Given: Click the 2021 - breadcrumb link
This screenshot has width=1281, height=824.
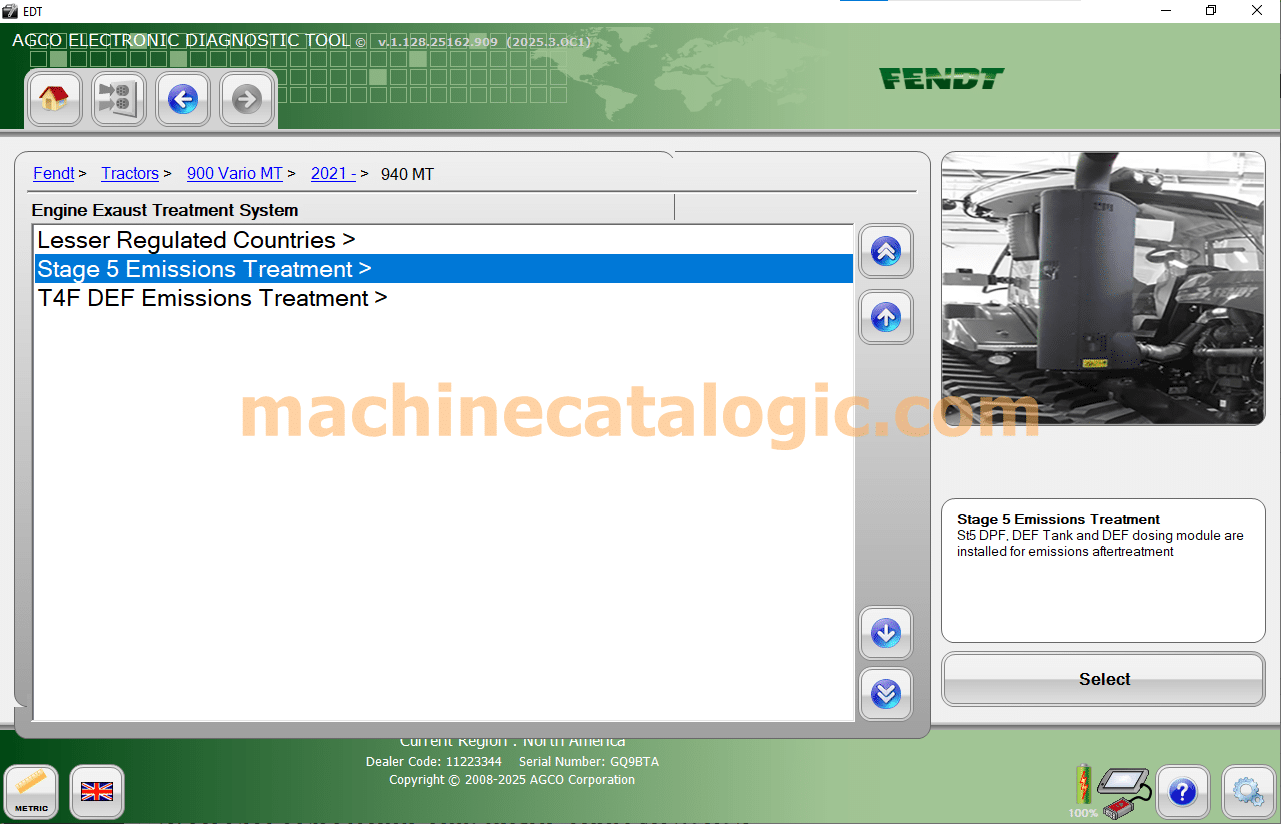Looking at the screenshot, I should pos(334,174).
